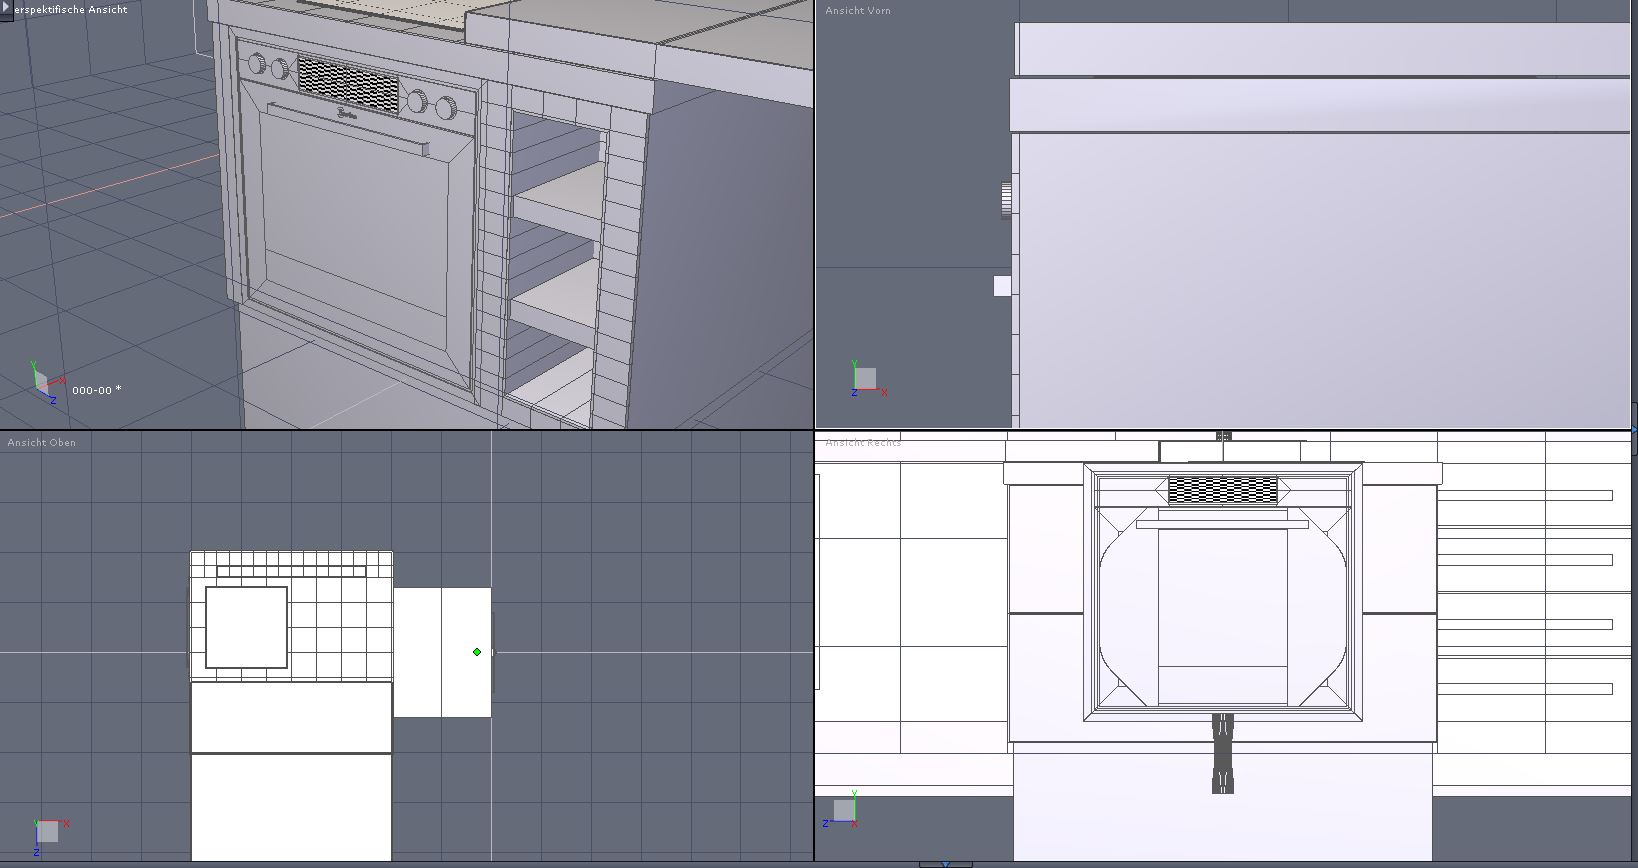Select the oven knob in the front view

pyautogui.click(x=1006, y=200)
